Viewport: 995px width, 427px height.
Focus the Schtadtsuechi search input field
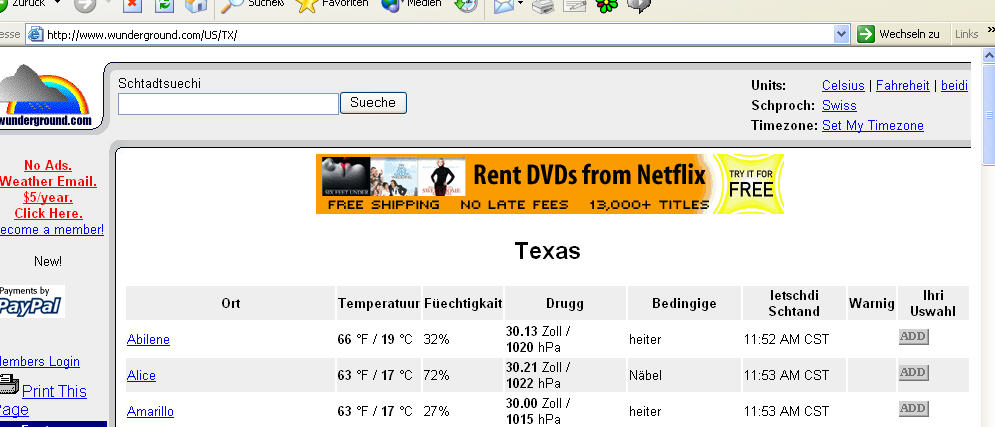[x=228, y=104]
